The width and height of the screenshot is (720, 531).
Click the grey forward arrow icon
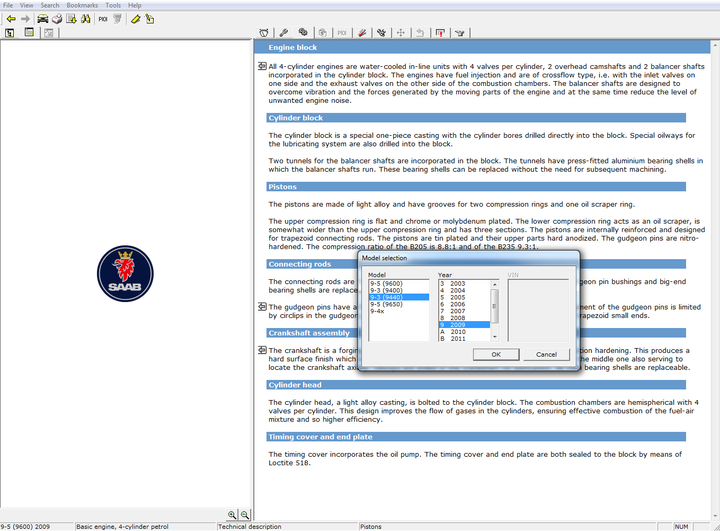26,19
